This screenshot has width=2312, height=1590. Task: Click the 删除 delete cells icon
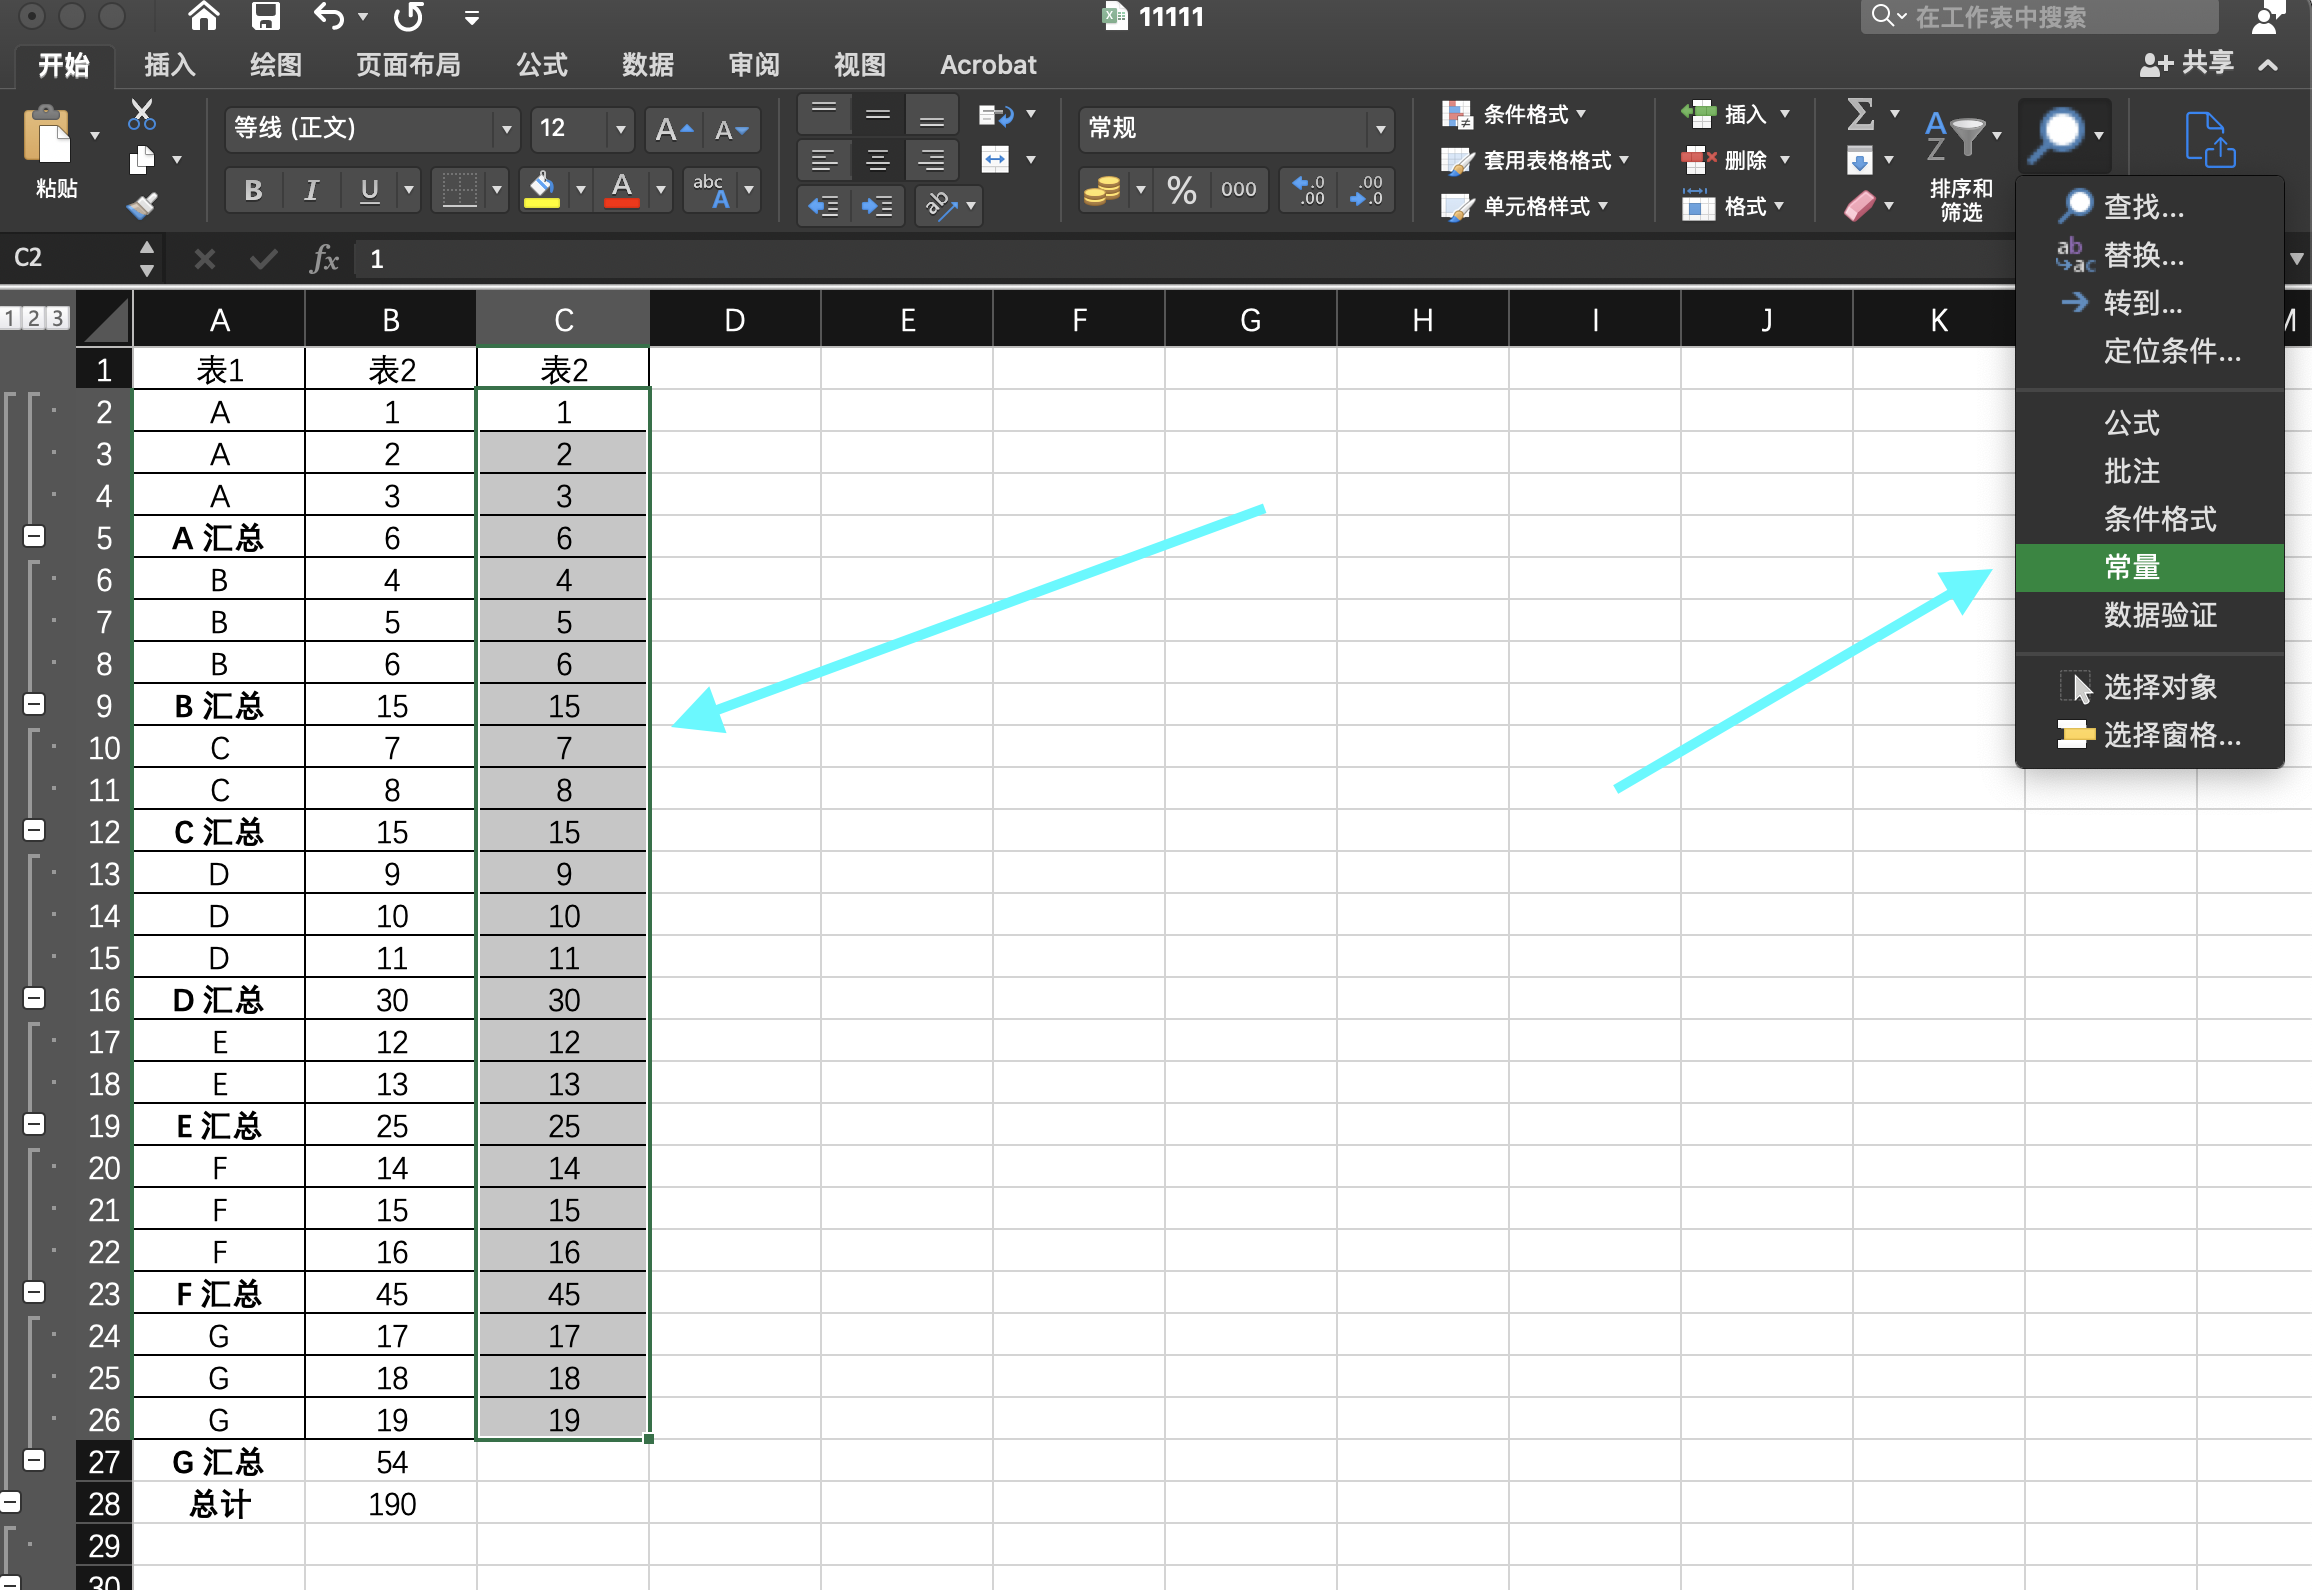click(x=1698, y=160)
